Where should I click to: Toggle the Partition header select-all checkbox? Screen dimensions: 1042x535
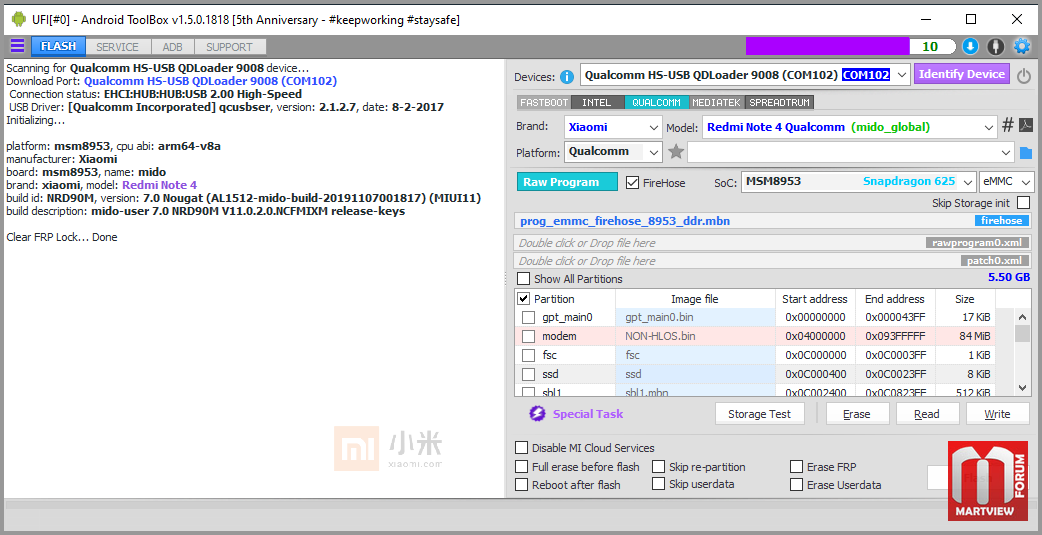click(524, 299)
